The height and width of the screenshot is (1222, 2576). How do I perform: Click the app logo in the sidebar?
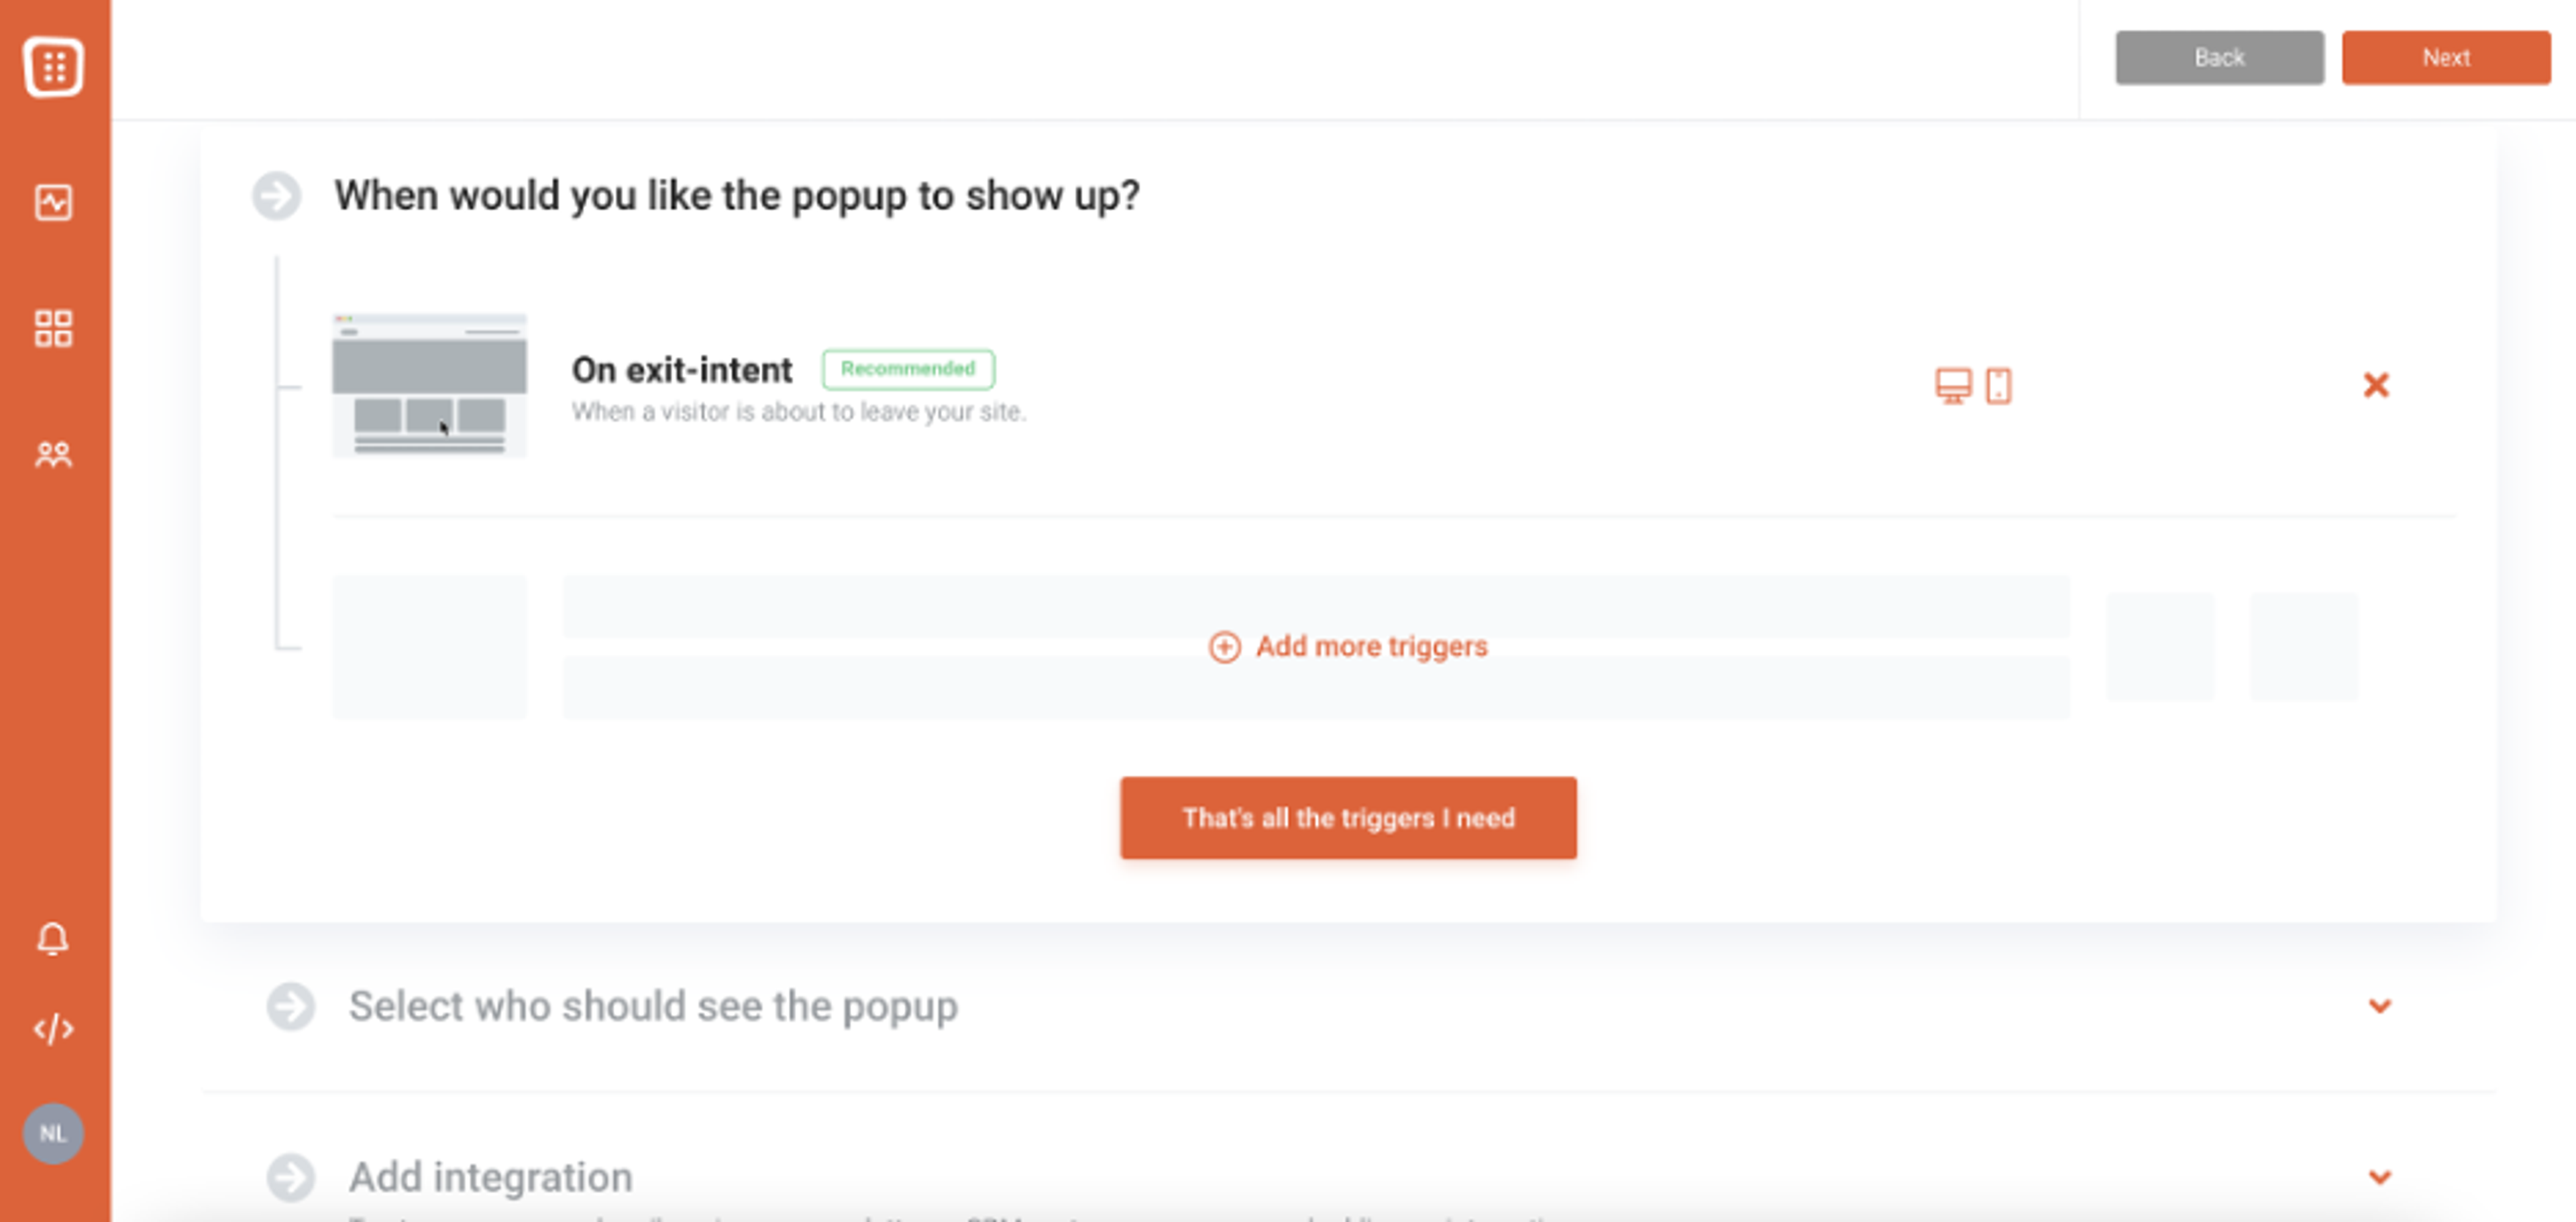pos(54,66)
